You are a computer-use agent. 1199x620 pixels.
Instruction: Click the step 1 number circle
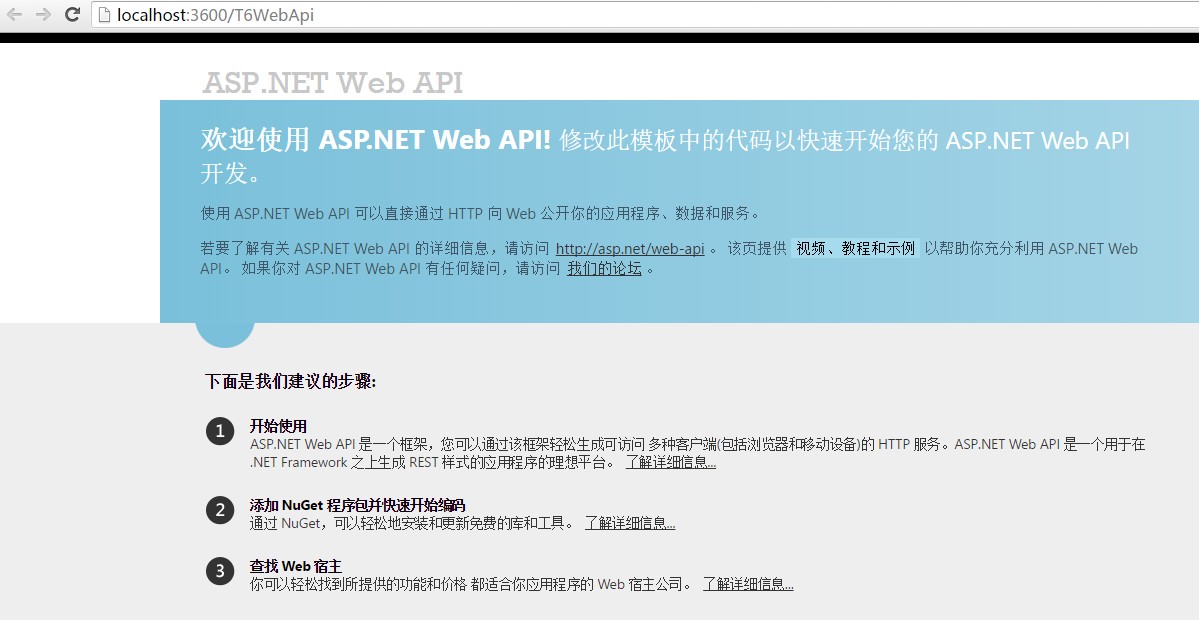[219, 431]
